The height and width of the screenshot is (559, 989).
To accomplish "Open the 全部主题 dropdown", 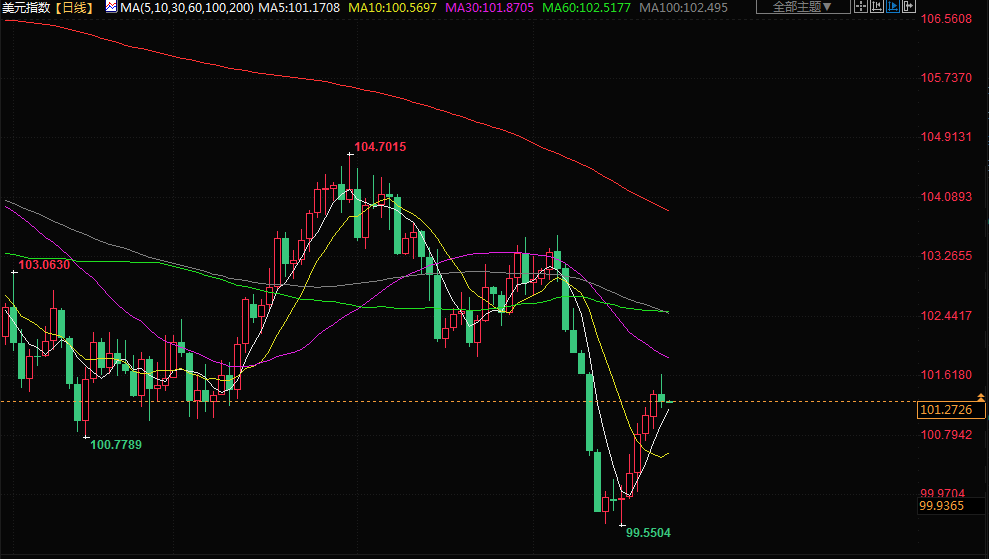I will 803,7.
